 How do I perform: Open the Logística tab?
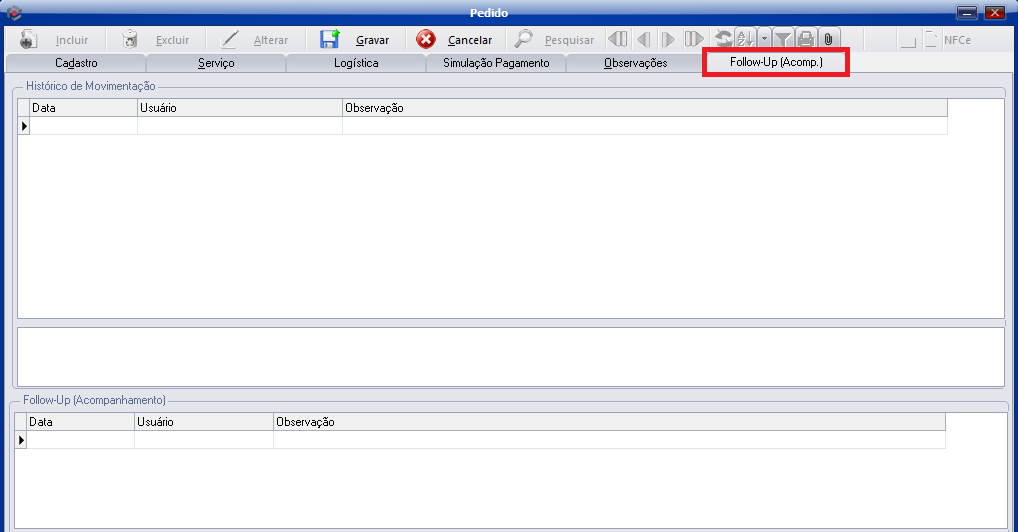(x=356, y=63)
